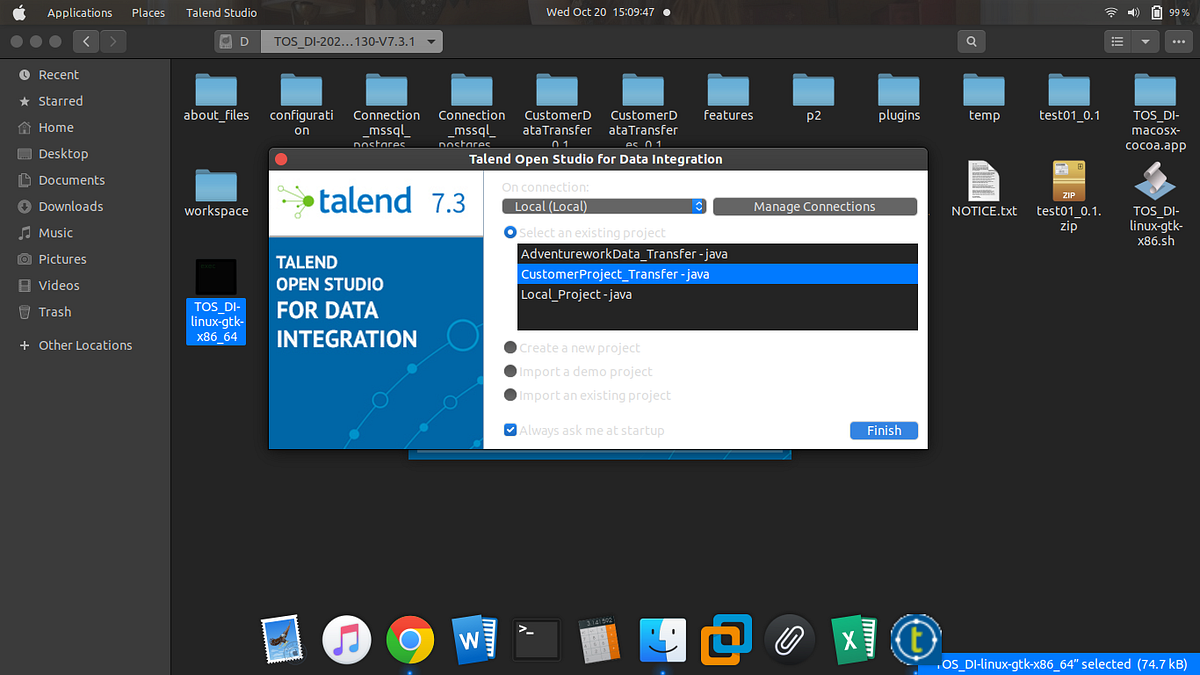Open the Places menu in the top bar
The image size is (1200, 675).
(148, 12)
